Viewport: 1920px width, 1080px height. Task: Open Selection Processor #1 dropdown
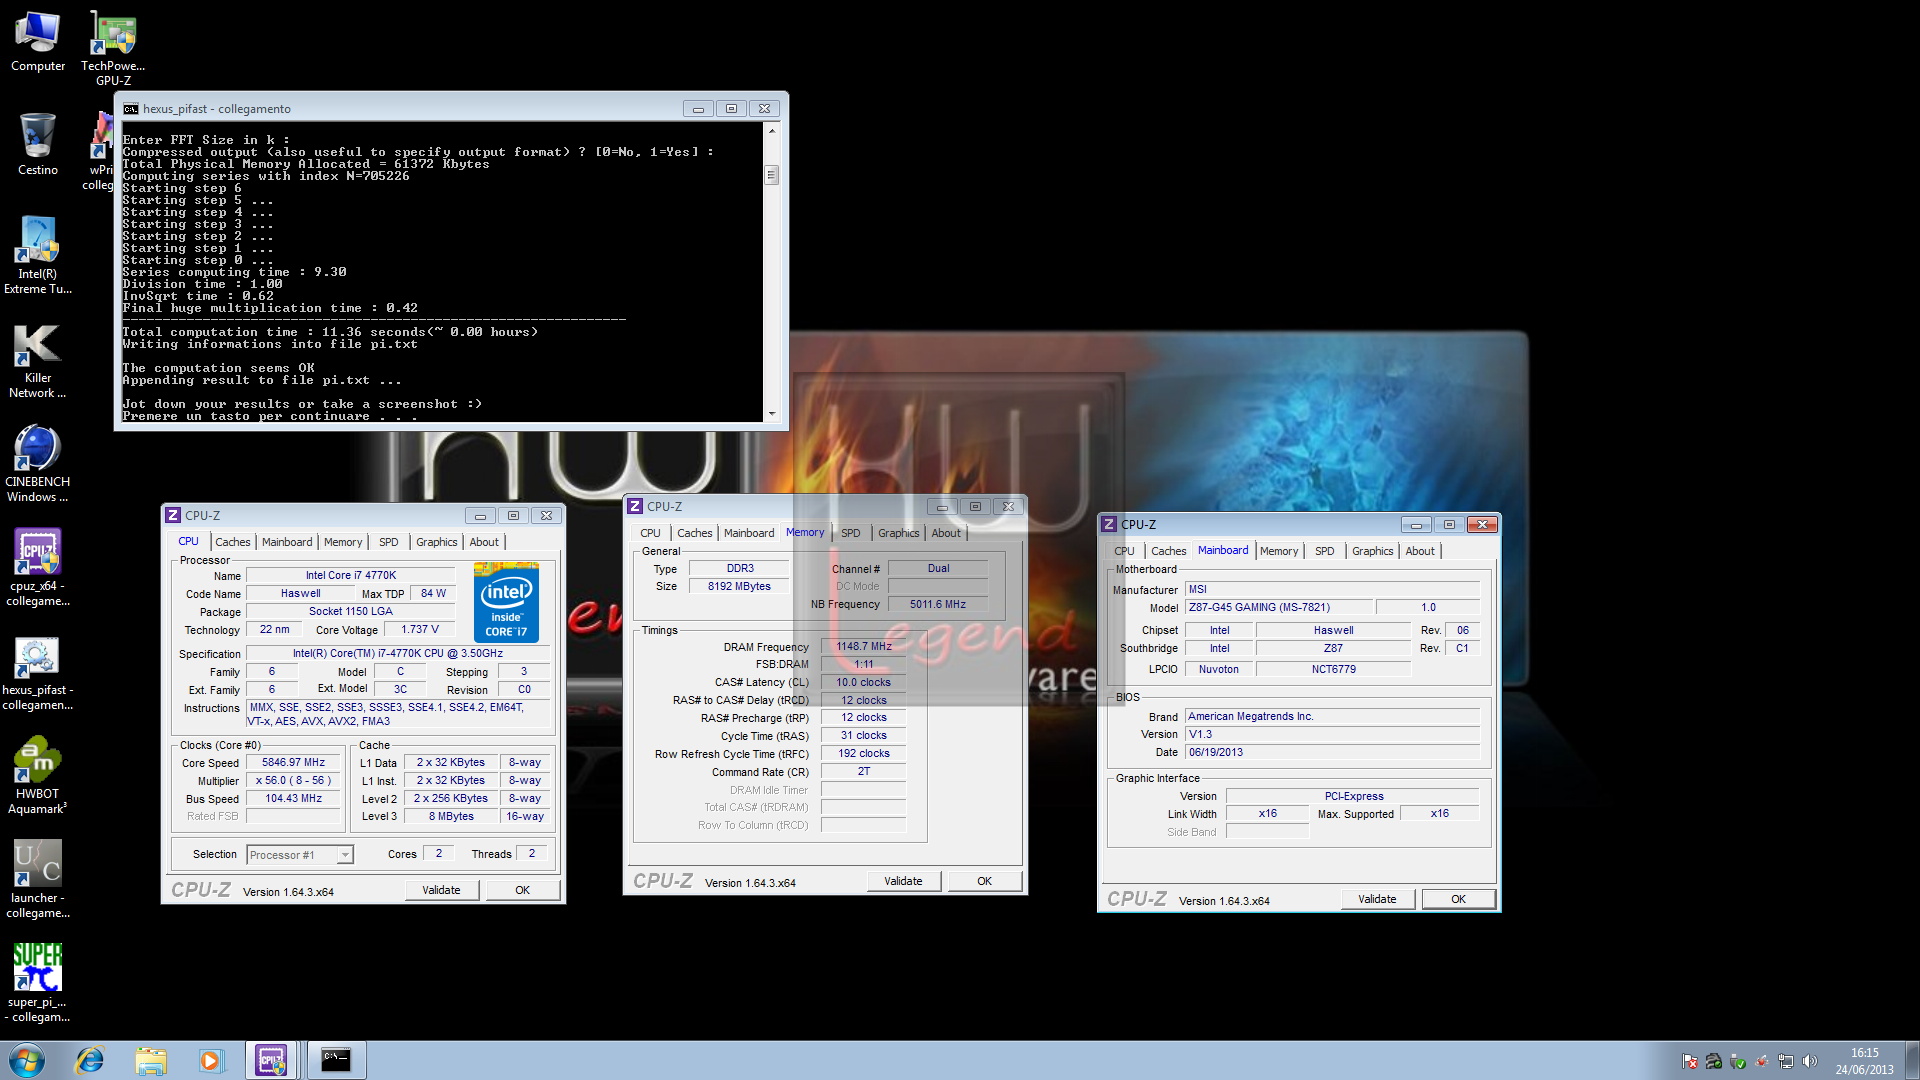[x=300, y=855]
